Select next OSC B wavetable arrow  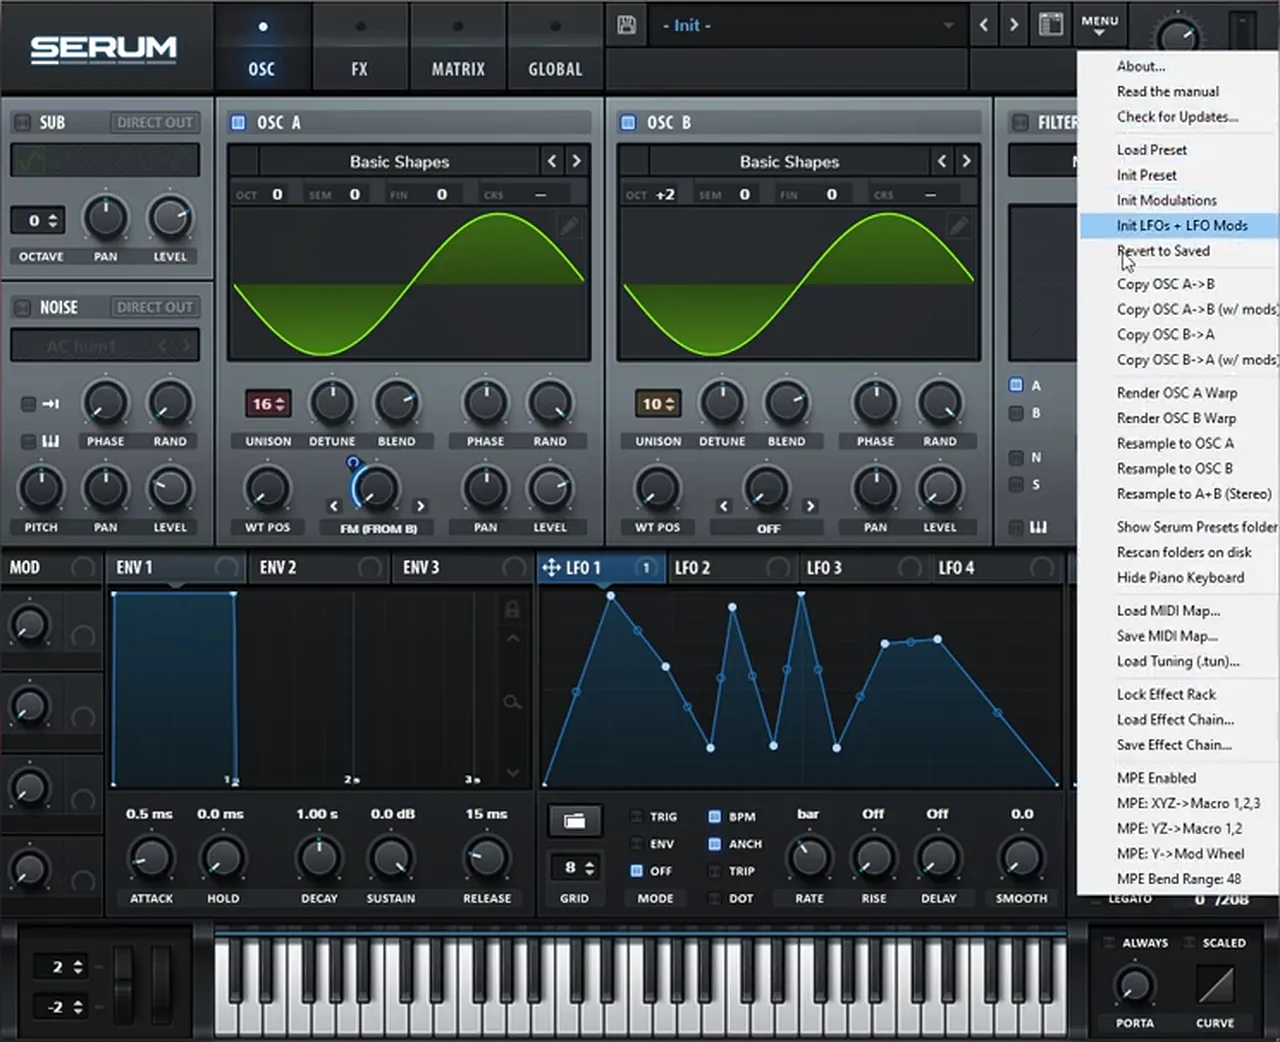966,161
